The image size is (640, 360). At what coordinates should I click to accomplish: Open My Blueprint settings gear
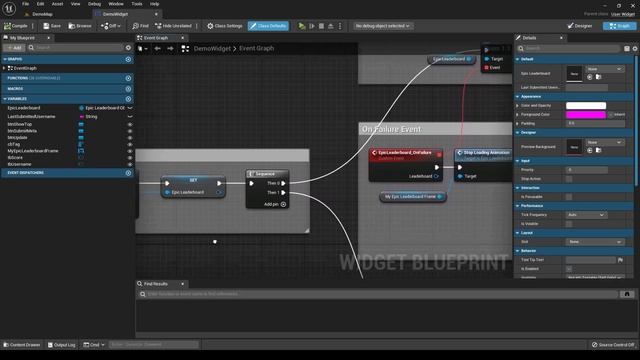coord(128,48)
